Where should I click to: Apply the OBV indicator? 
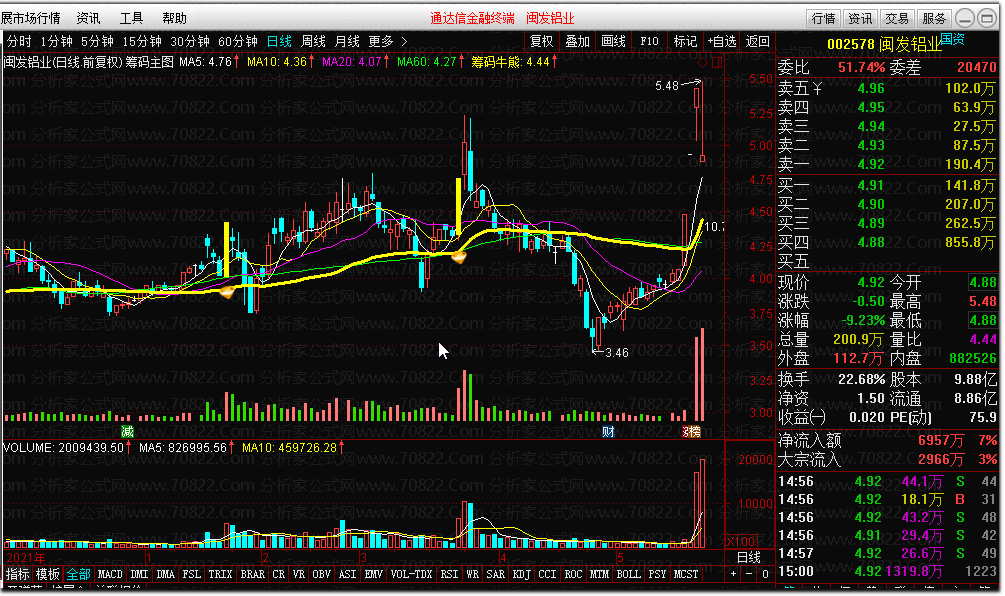coord(321,574)
